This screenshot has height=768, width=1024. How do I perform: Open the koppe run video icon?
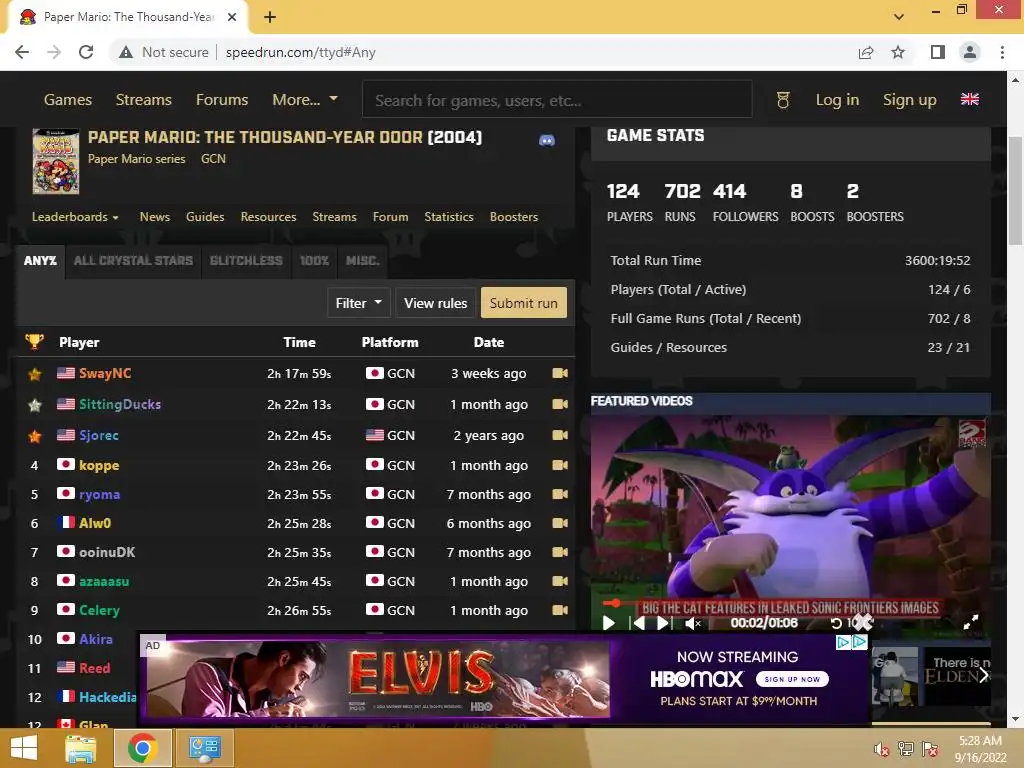point(560,465)
